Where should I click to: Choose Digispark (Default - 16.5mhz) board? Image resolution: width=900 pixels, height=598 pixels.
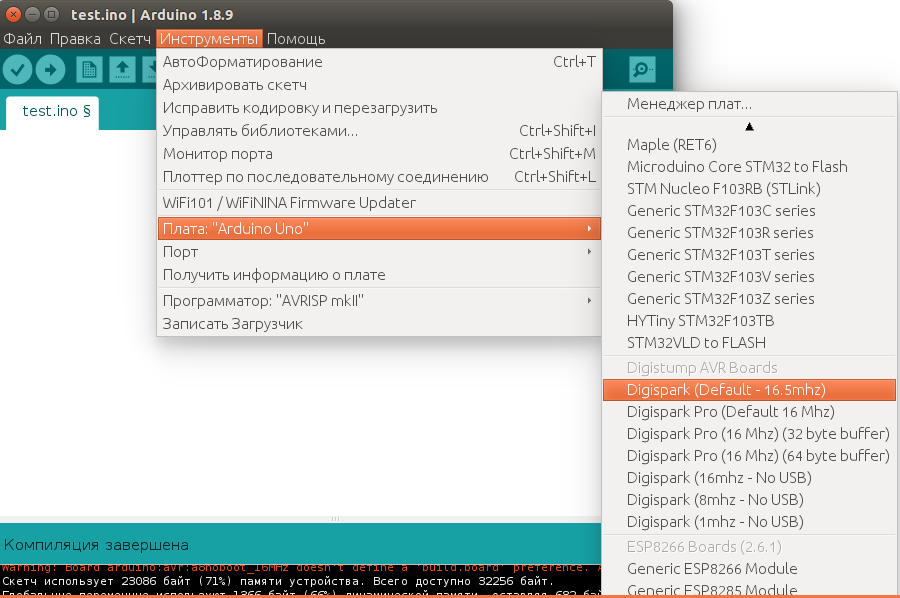[x=726, y=390]
